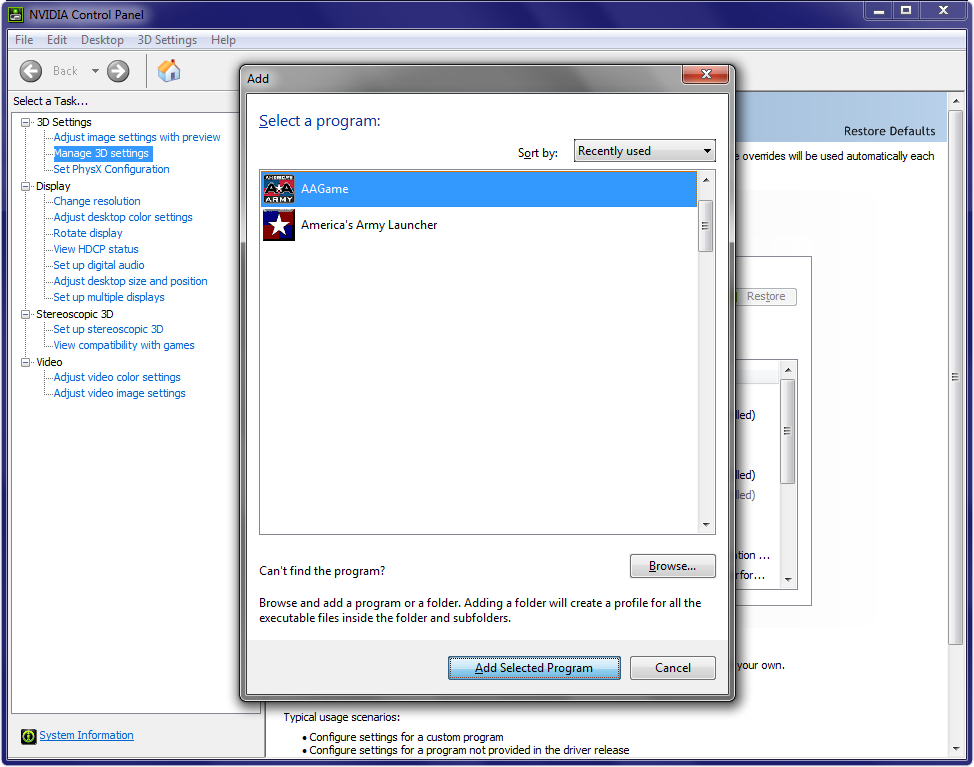Open Set PhysX Configuration task
The width and height of the screenshot is (974, 767).
tap(111, 170)
